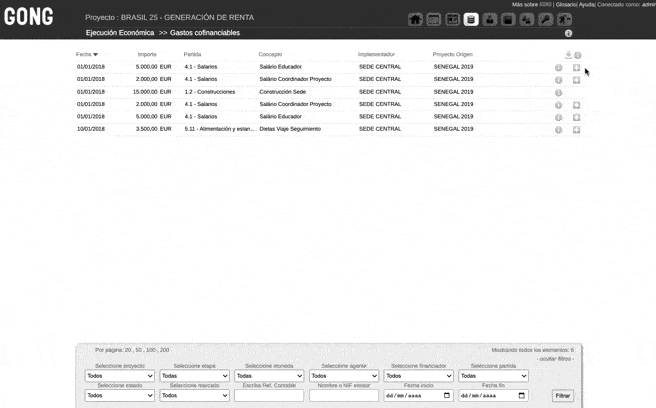Open the Glosario link in header
This screenshot has height=408, width=656.
tap(568, 4)
